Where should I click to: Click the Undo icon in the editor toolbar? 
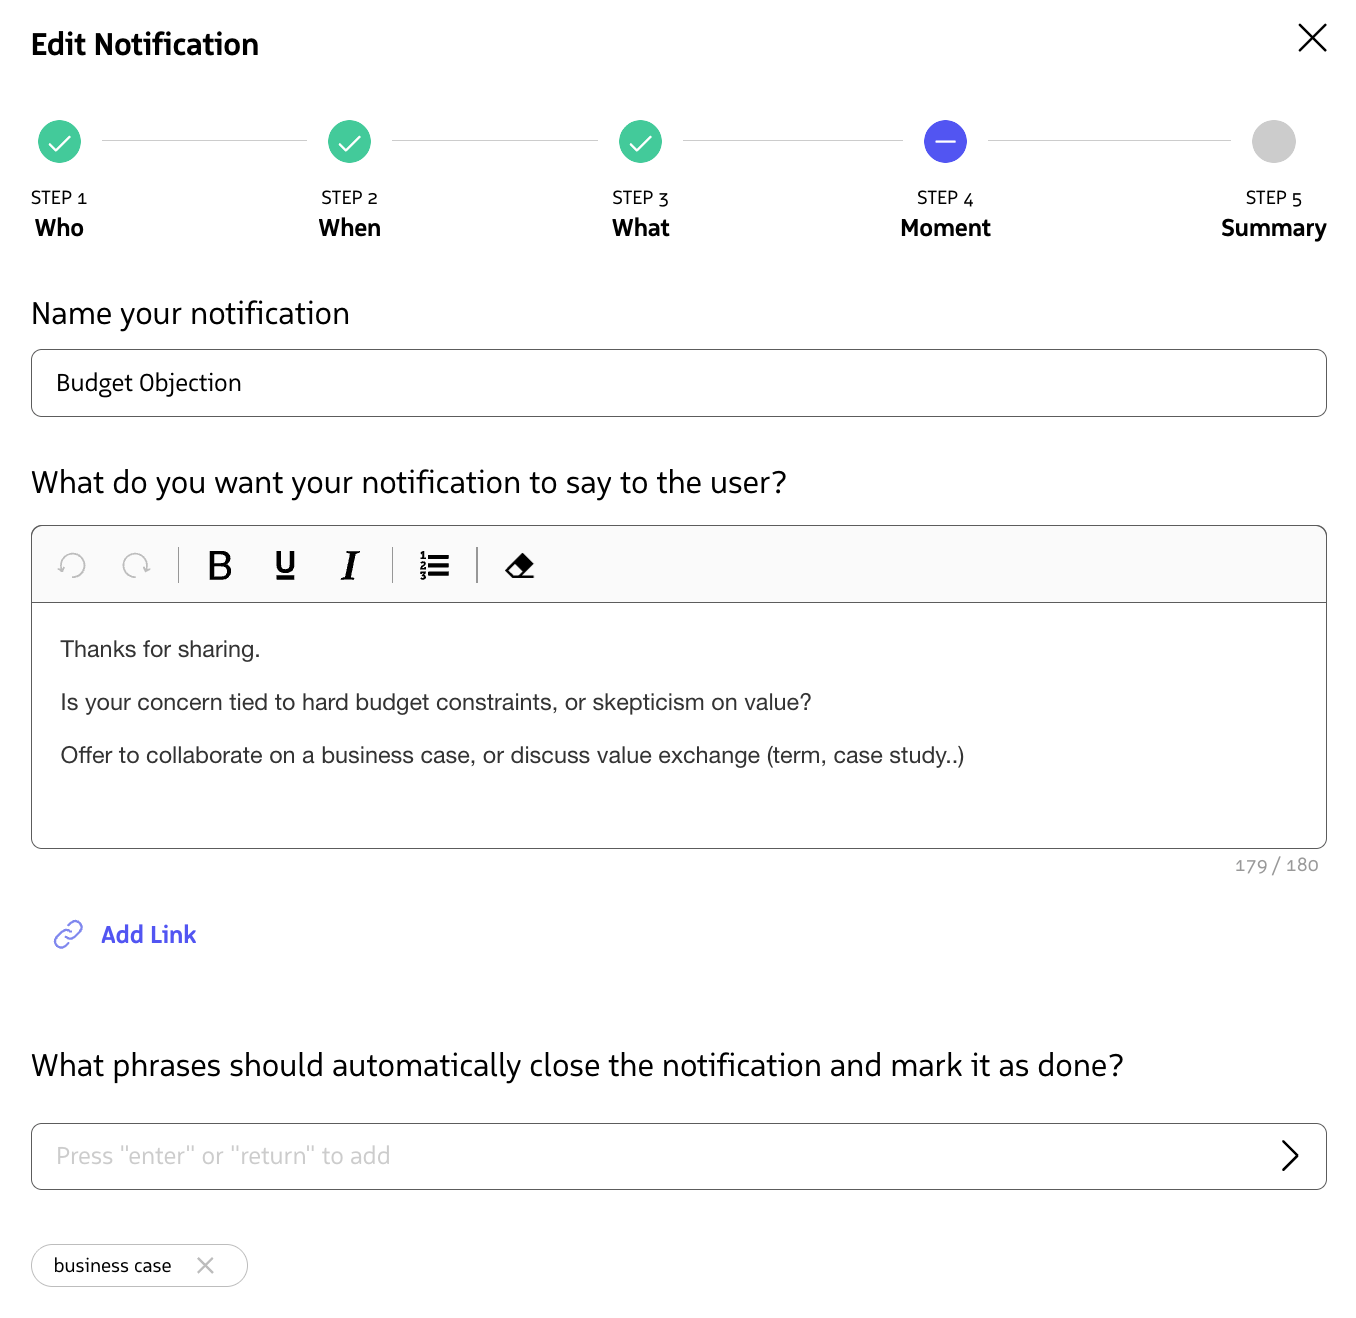[x=71, y=565]
